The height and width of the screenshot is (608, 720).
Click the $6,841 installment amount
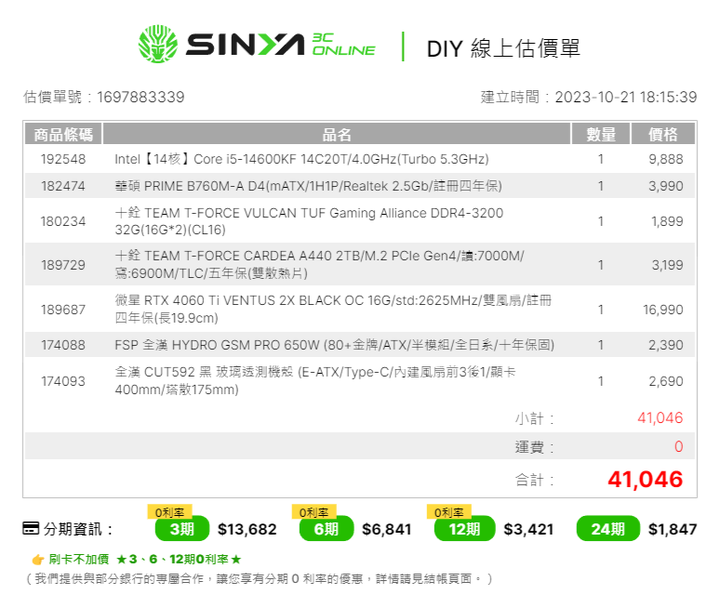click(387, 529)
